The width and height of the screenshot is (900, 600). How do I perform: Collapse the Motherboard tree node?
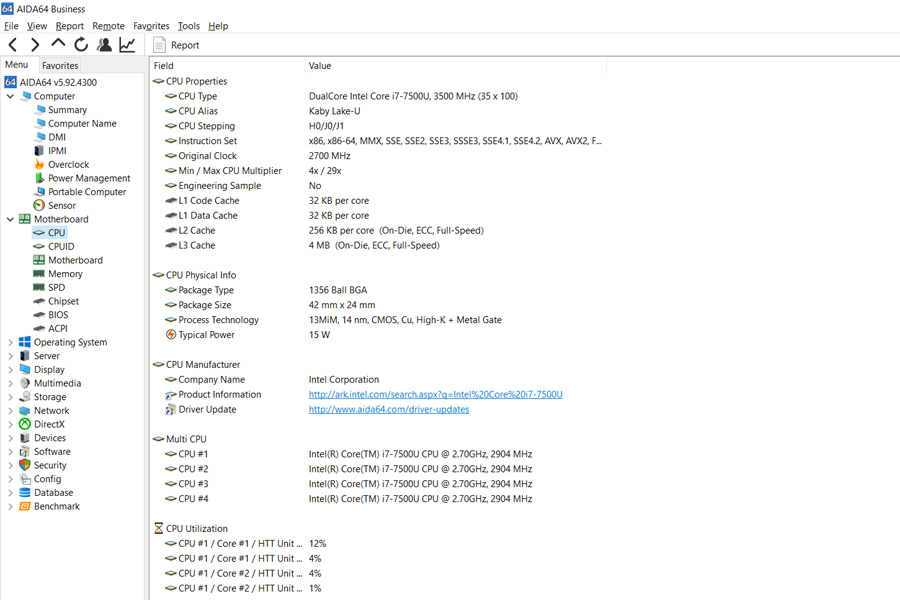[10, 219]
